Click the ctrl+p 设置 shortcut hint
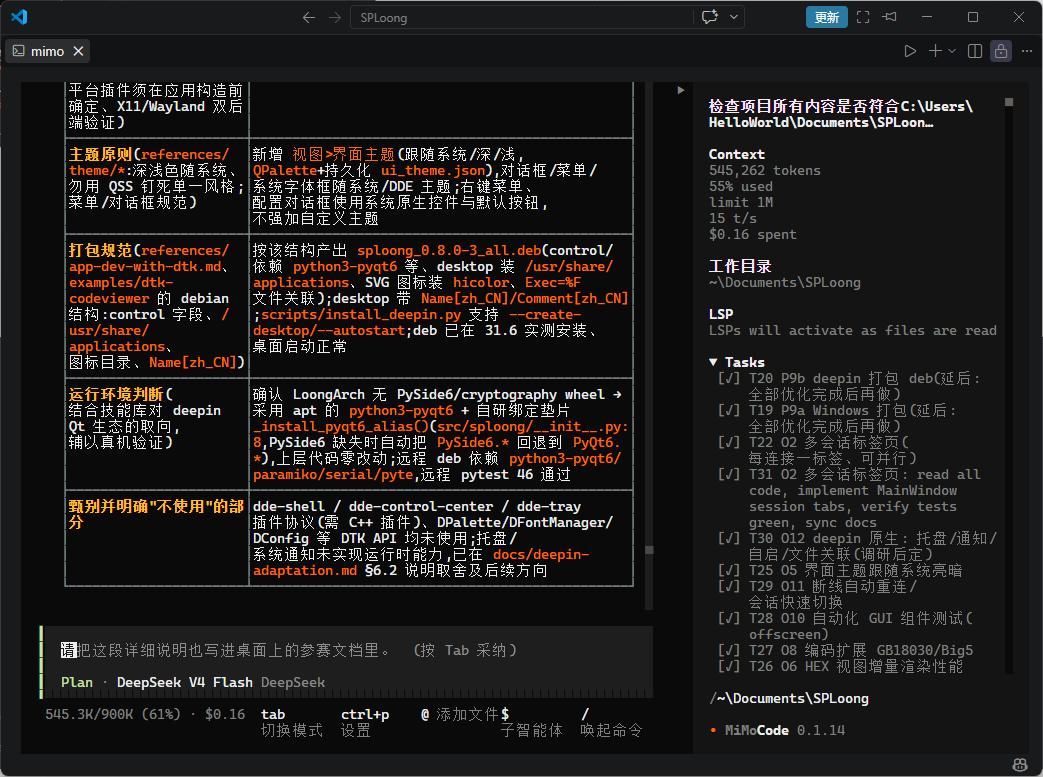The image size is (1043, 777). coord(365,722)
